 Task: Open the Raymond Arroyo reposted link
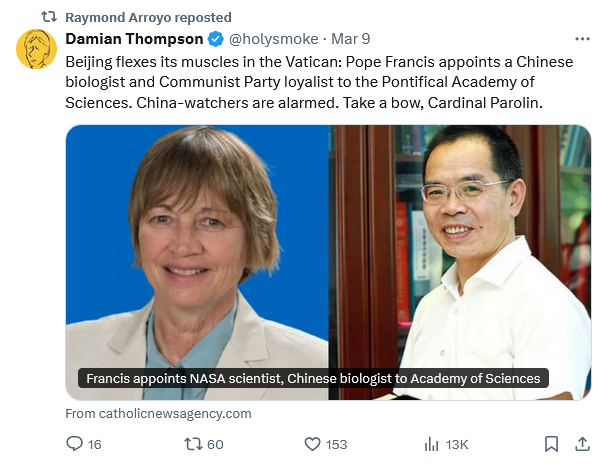(x=148, y=17)
